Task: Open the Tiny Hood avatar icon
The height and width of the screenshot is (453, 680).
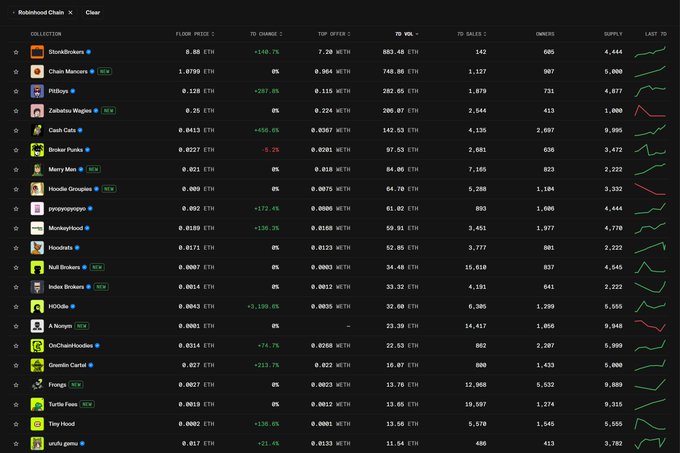Action: tap(37, 424)
